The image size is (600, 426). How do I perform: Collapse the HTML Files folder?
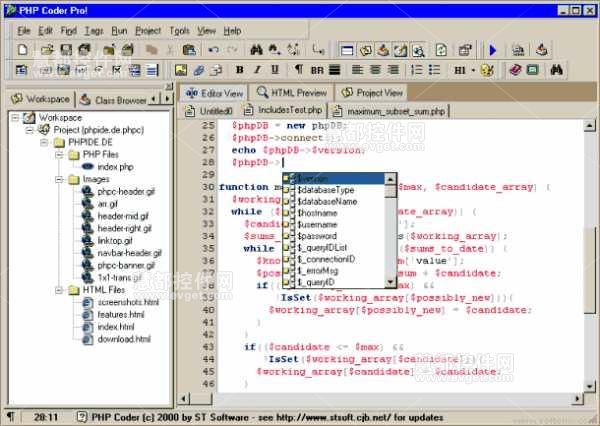(x=59, y=290)
